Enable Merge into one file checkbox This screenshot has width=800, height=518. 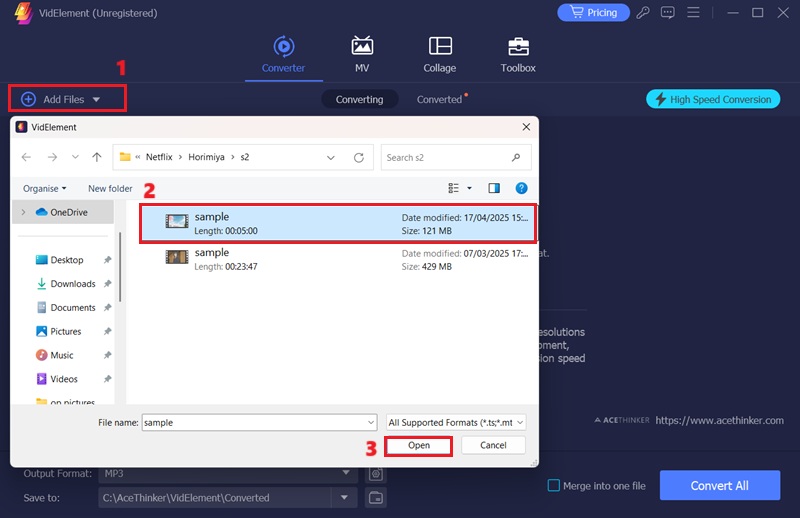click(x=553, y=486)
